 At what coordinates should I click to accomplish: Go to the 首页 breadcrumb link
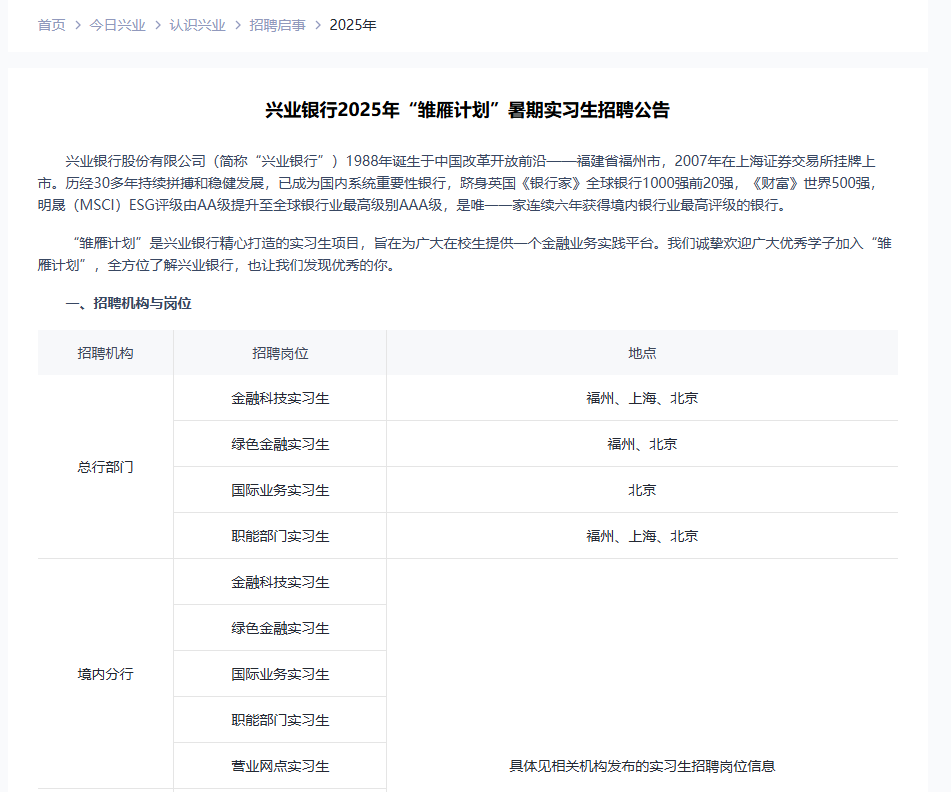(x=52, y=25)
